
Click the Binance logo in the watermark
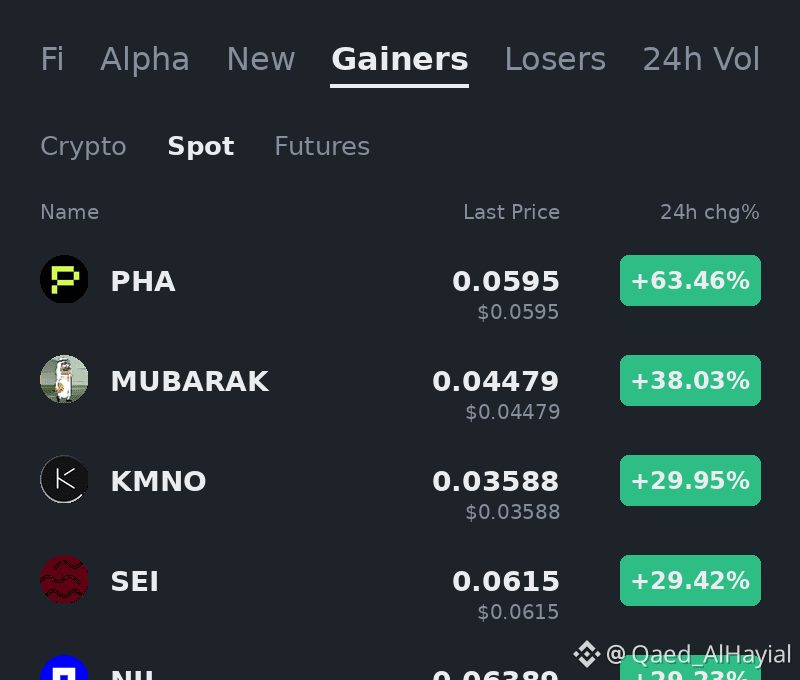(587, 654)
